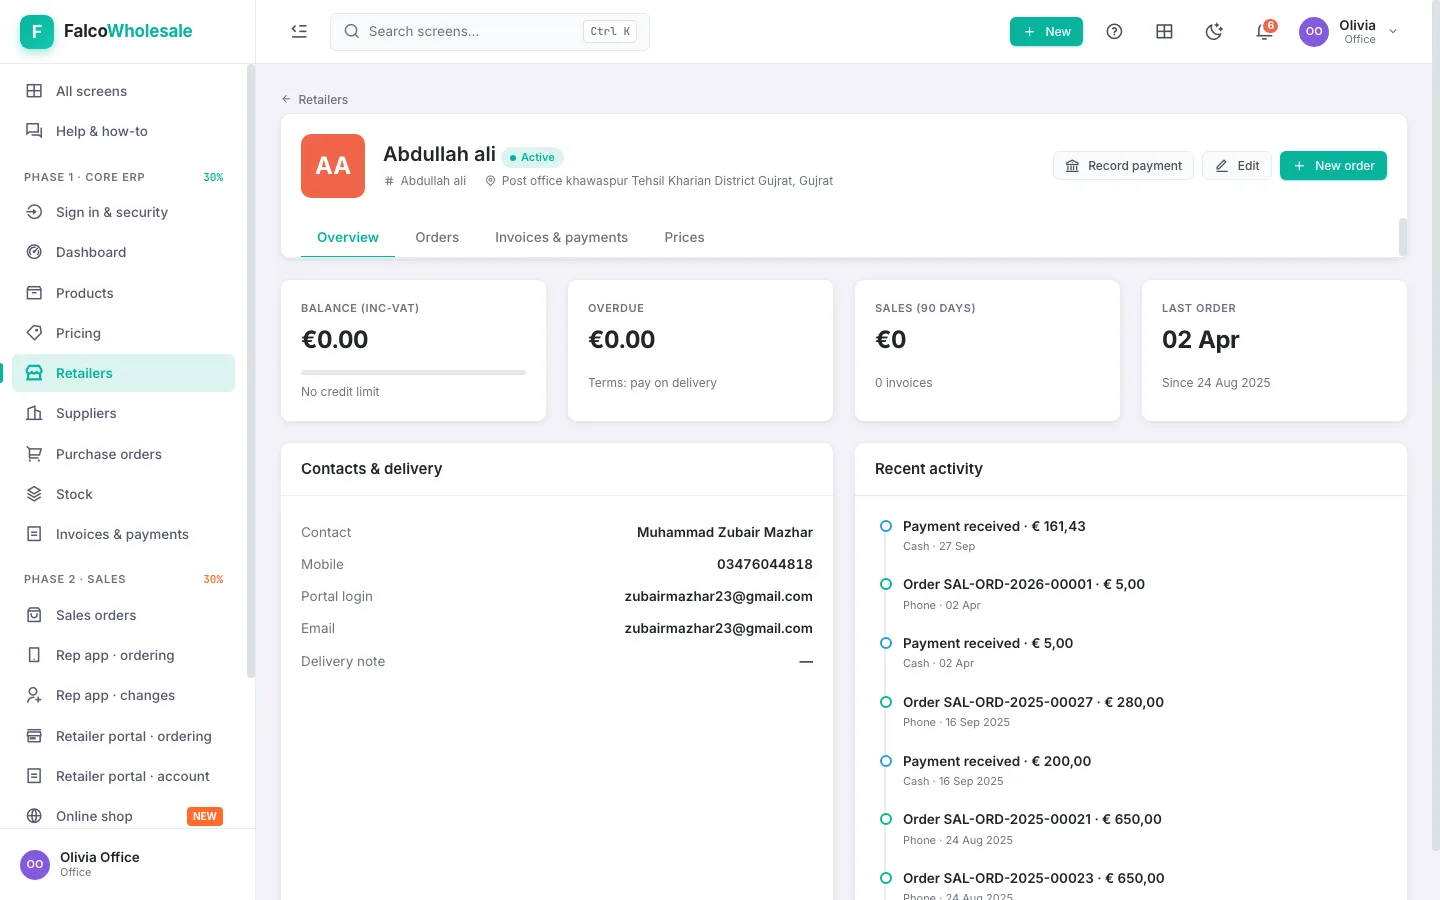Image resolution: width=1440 pixels, height=900 pixels.
Task: Click the Retailers store icon
Action: [34, 373]
